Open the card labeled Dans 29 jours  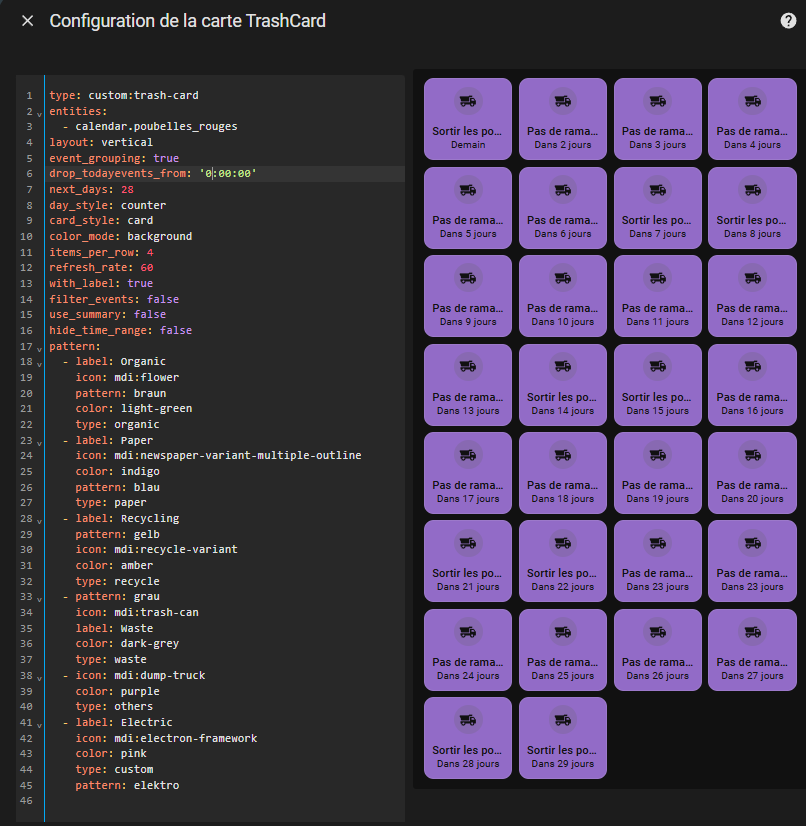(x=563, y=738)
